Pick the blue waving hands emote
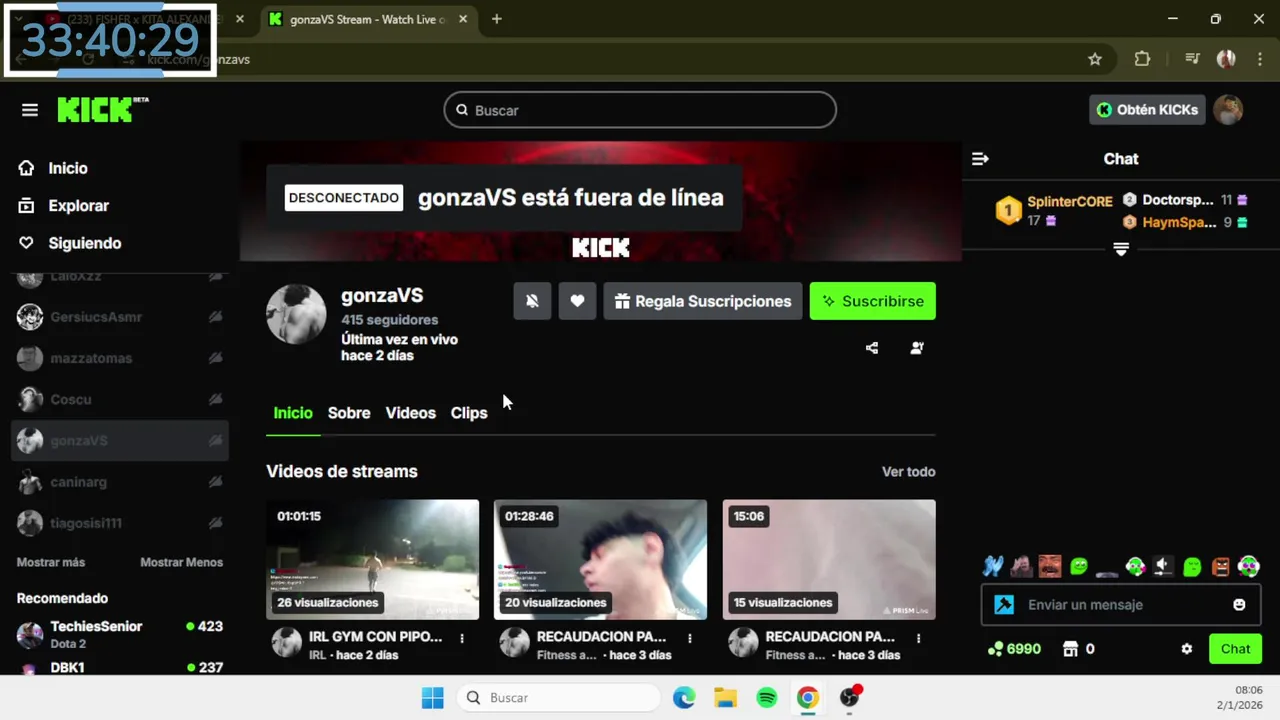Viewport: 1280px width, 720px height. [x=992, y=567]
